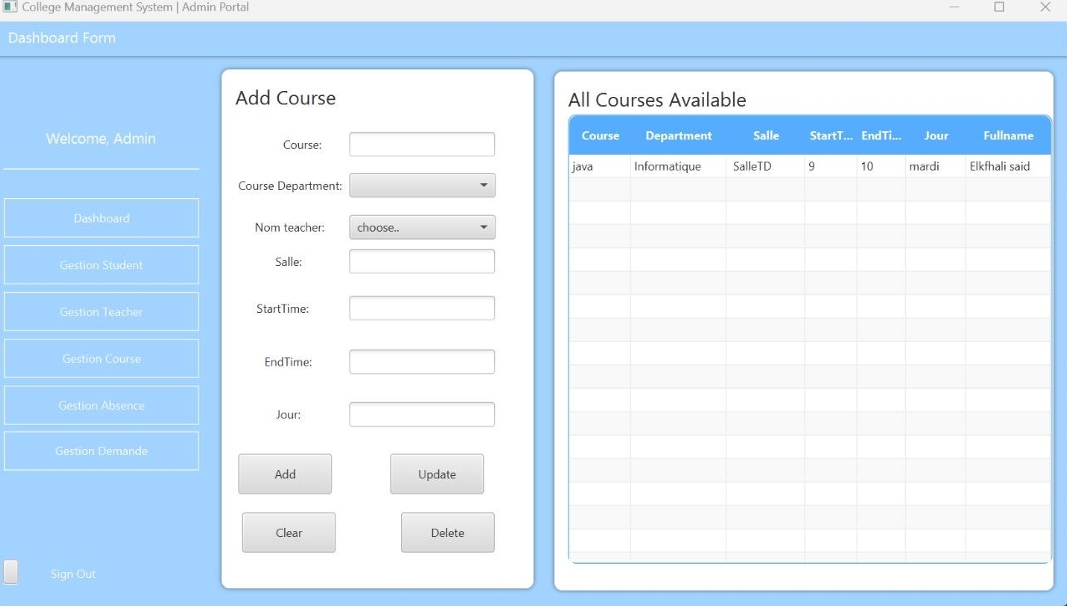This screenshot has width=1067, height=608.
Task: Open Gestion Absence page
Action: pyautogui.click(x=101, y=405)
